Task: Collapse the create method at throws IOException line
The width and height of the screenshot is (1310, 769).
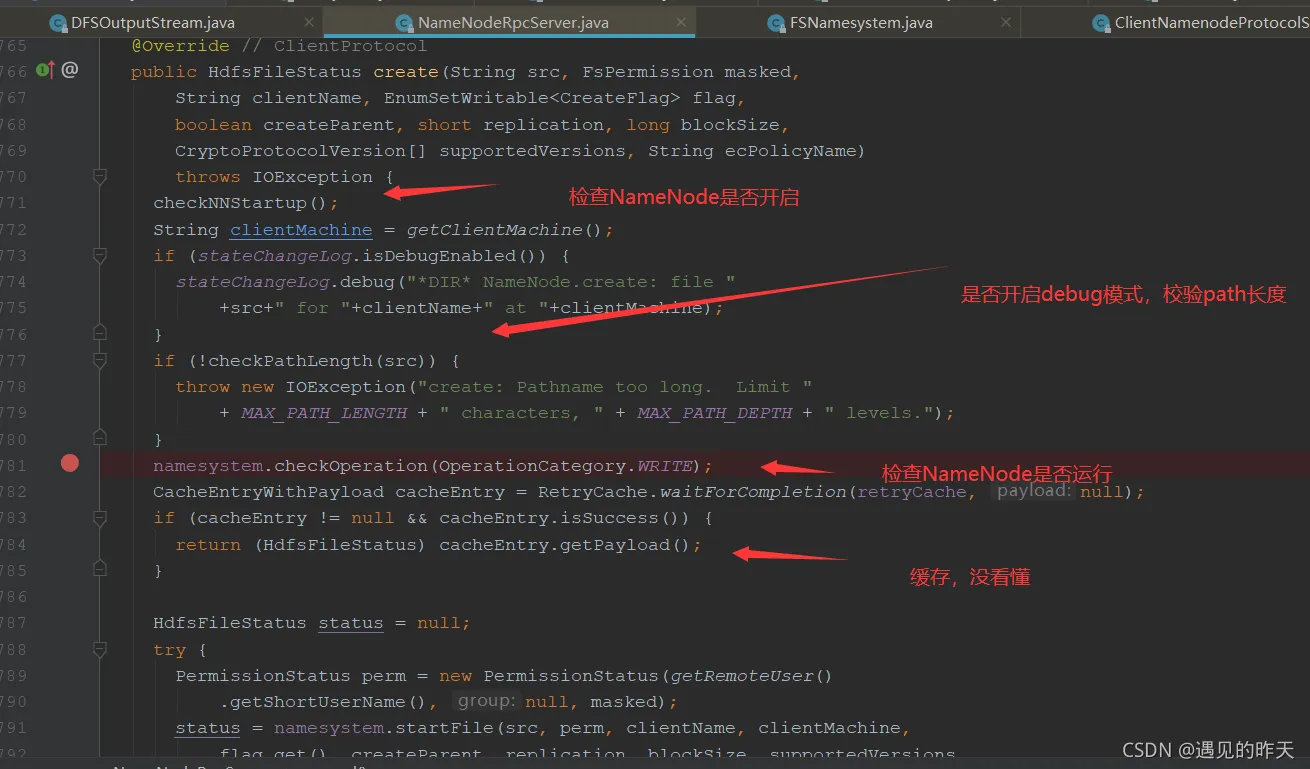Action: (x=100, y=177)
